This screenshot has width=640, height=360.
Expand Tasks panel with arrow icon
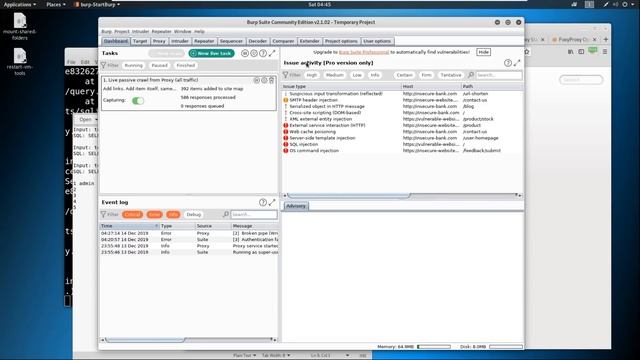(272, 53)
